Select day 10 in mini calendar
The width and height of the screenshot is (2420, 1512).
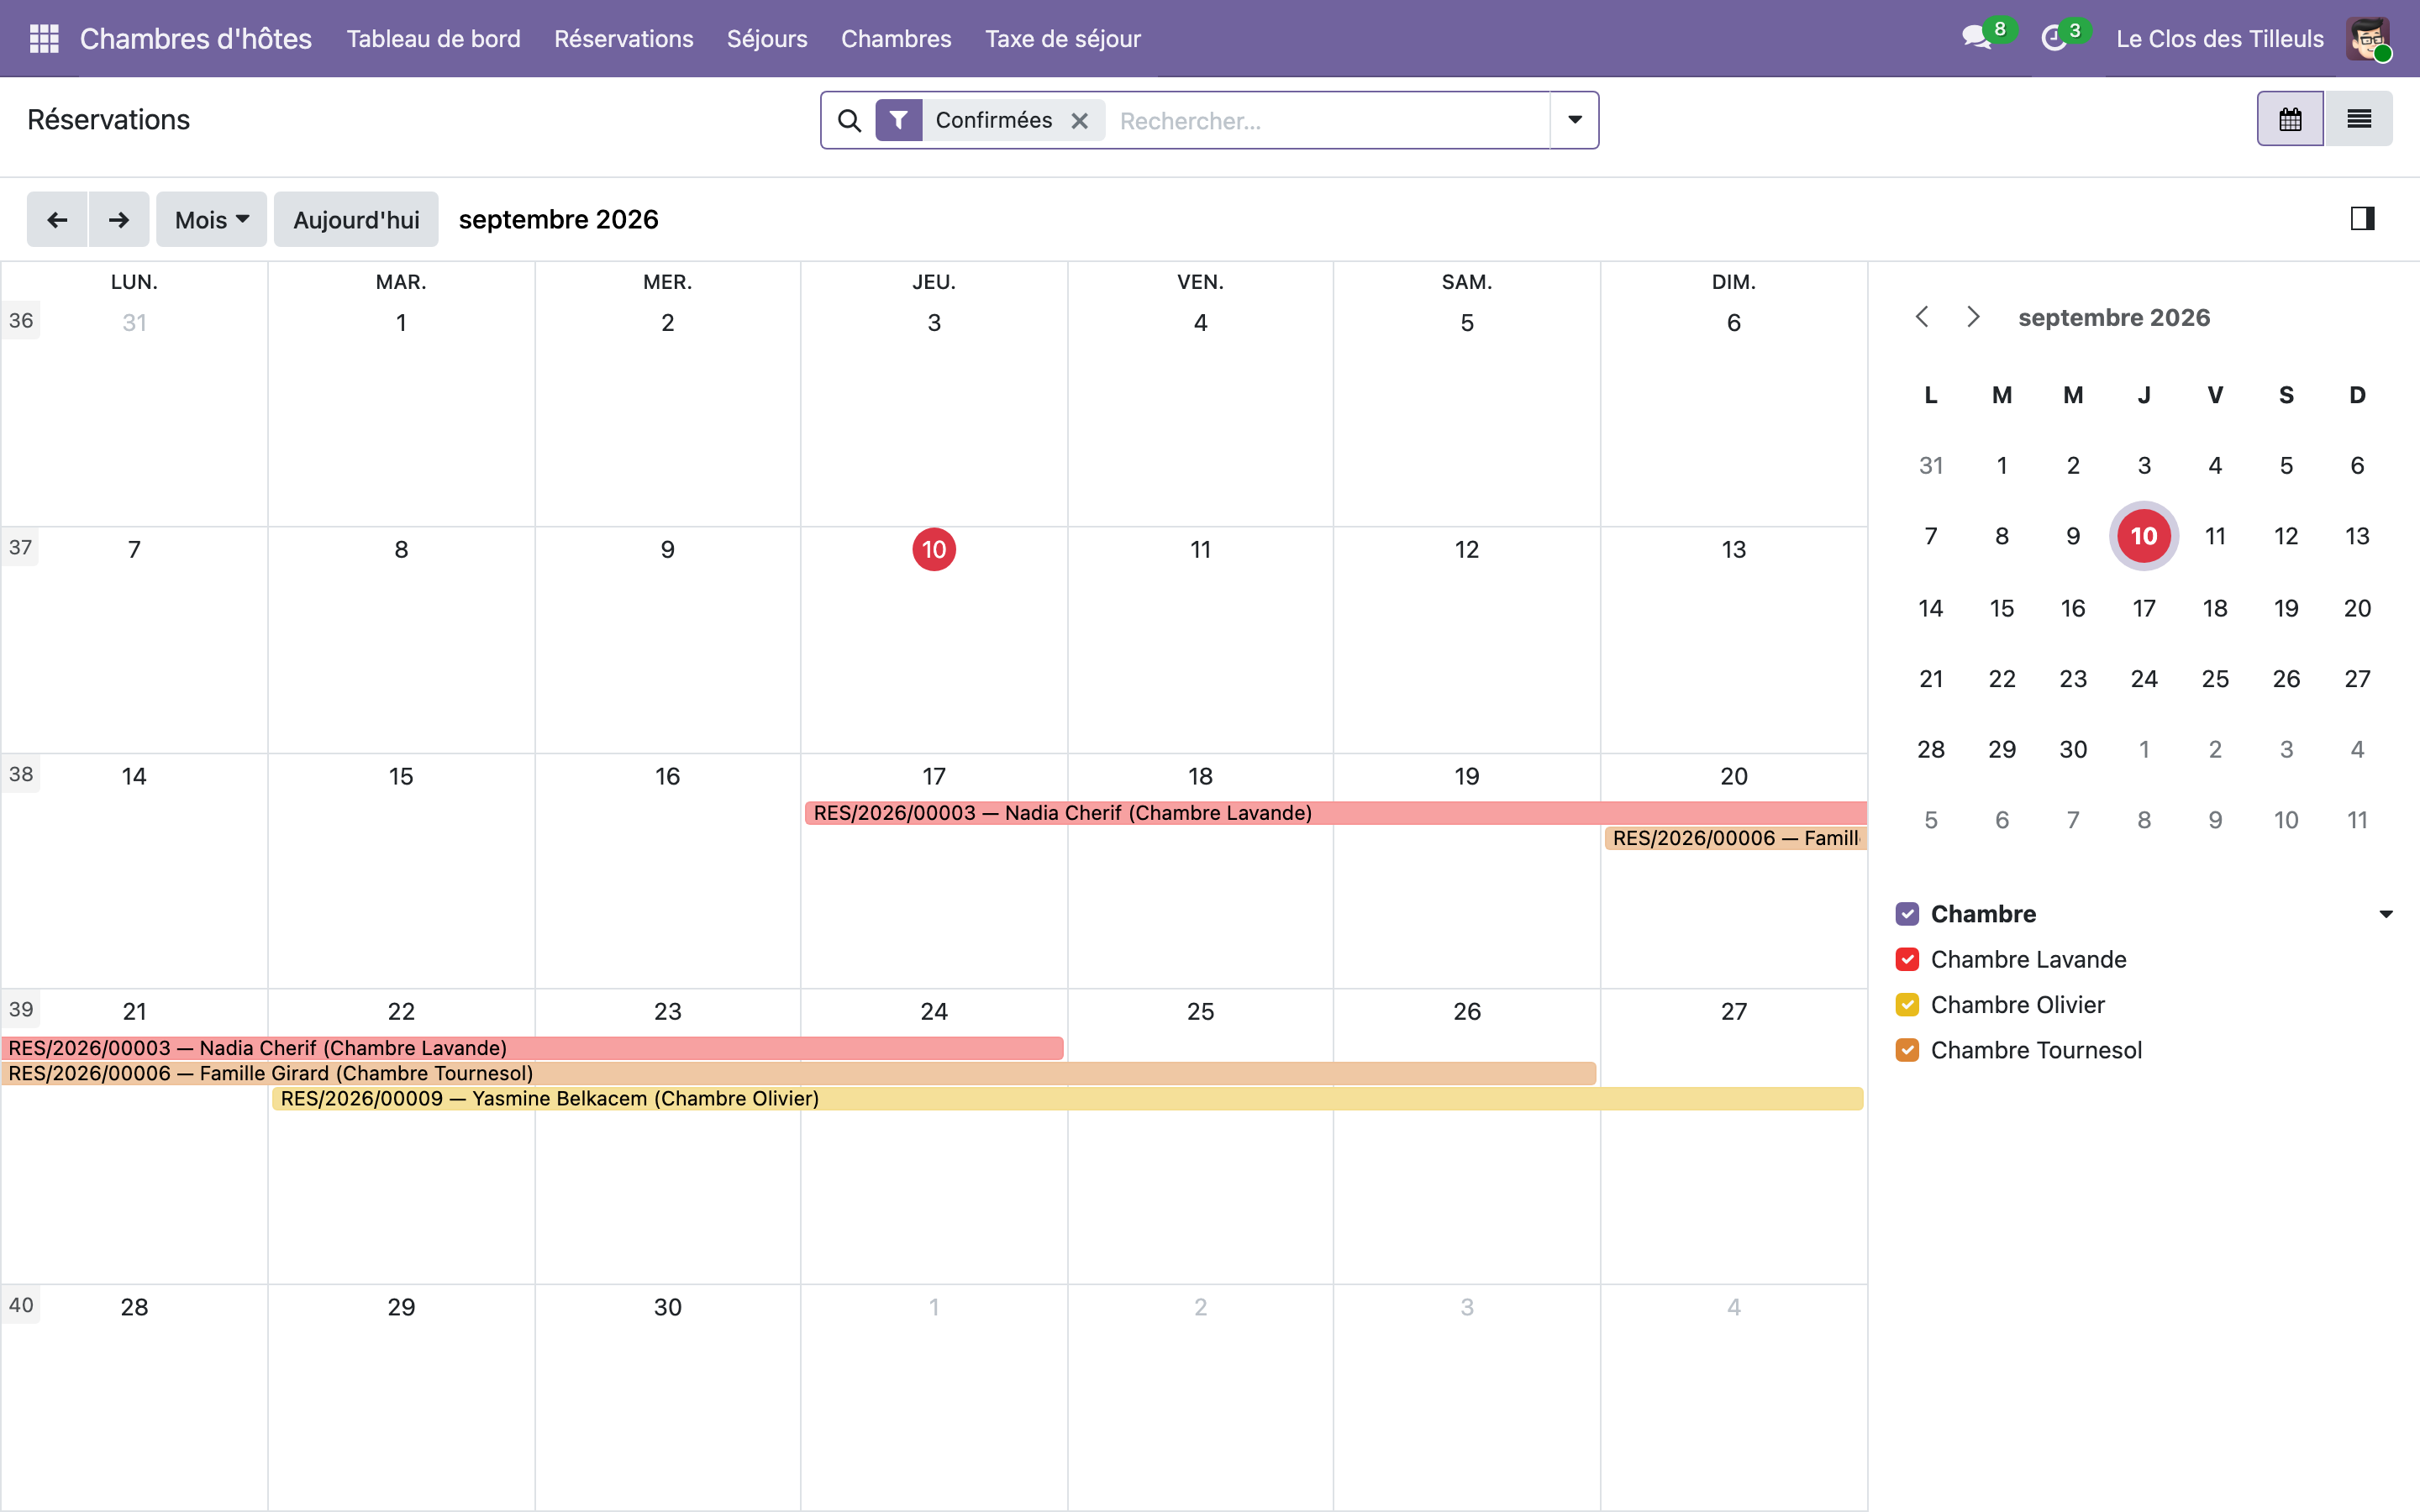2143,536
